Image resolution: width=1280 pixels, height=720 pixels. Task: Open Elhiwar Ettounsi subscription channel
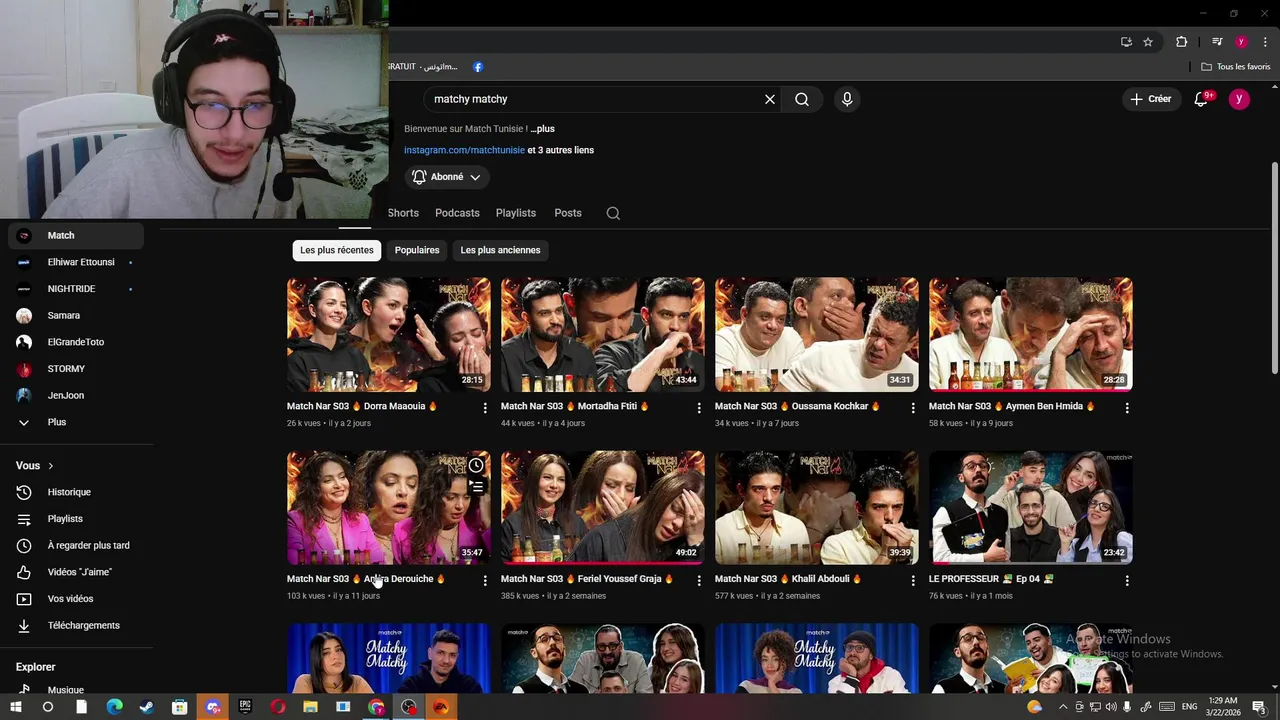pyautogui.click(x=76, y=262)
